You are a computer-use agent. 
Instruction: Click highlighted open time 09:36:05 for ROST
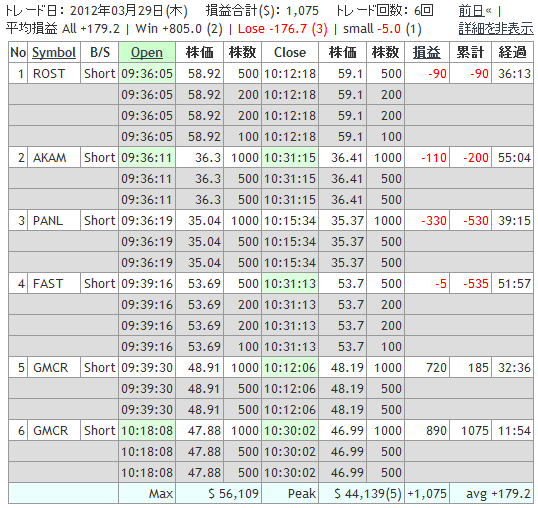click(147, 73)
